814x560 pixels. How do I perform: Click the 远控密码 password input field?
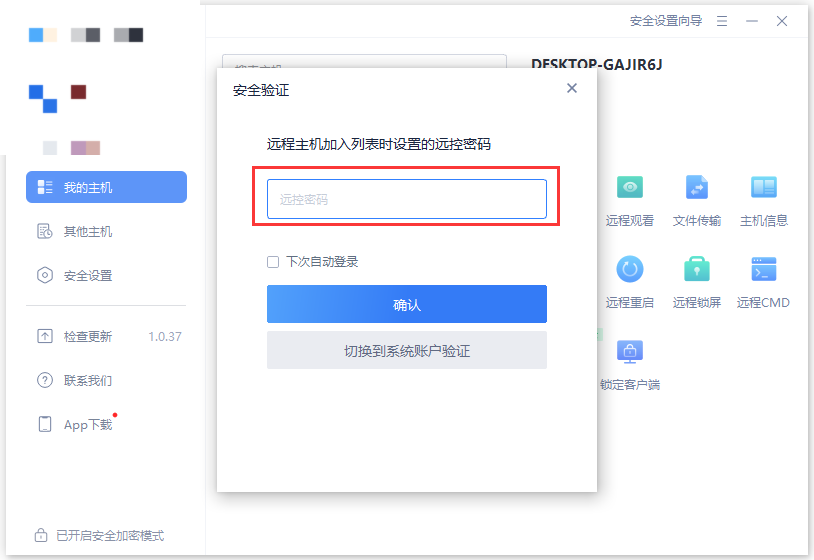pos(406,199)
